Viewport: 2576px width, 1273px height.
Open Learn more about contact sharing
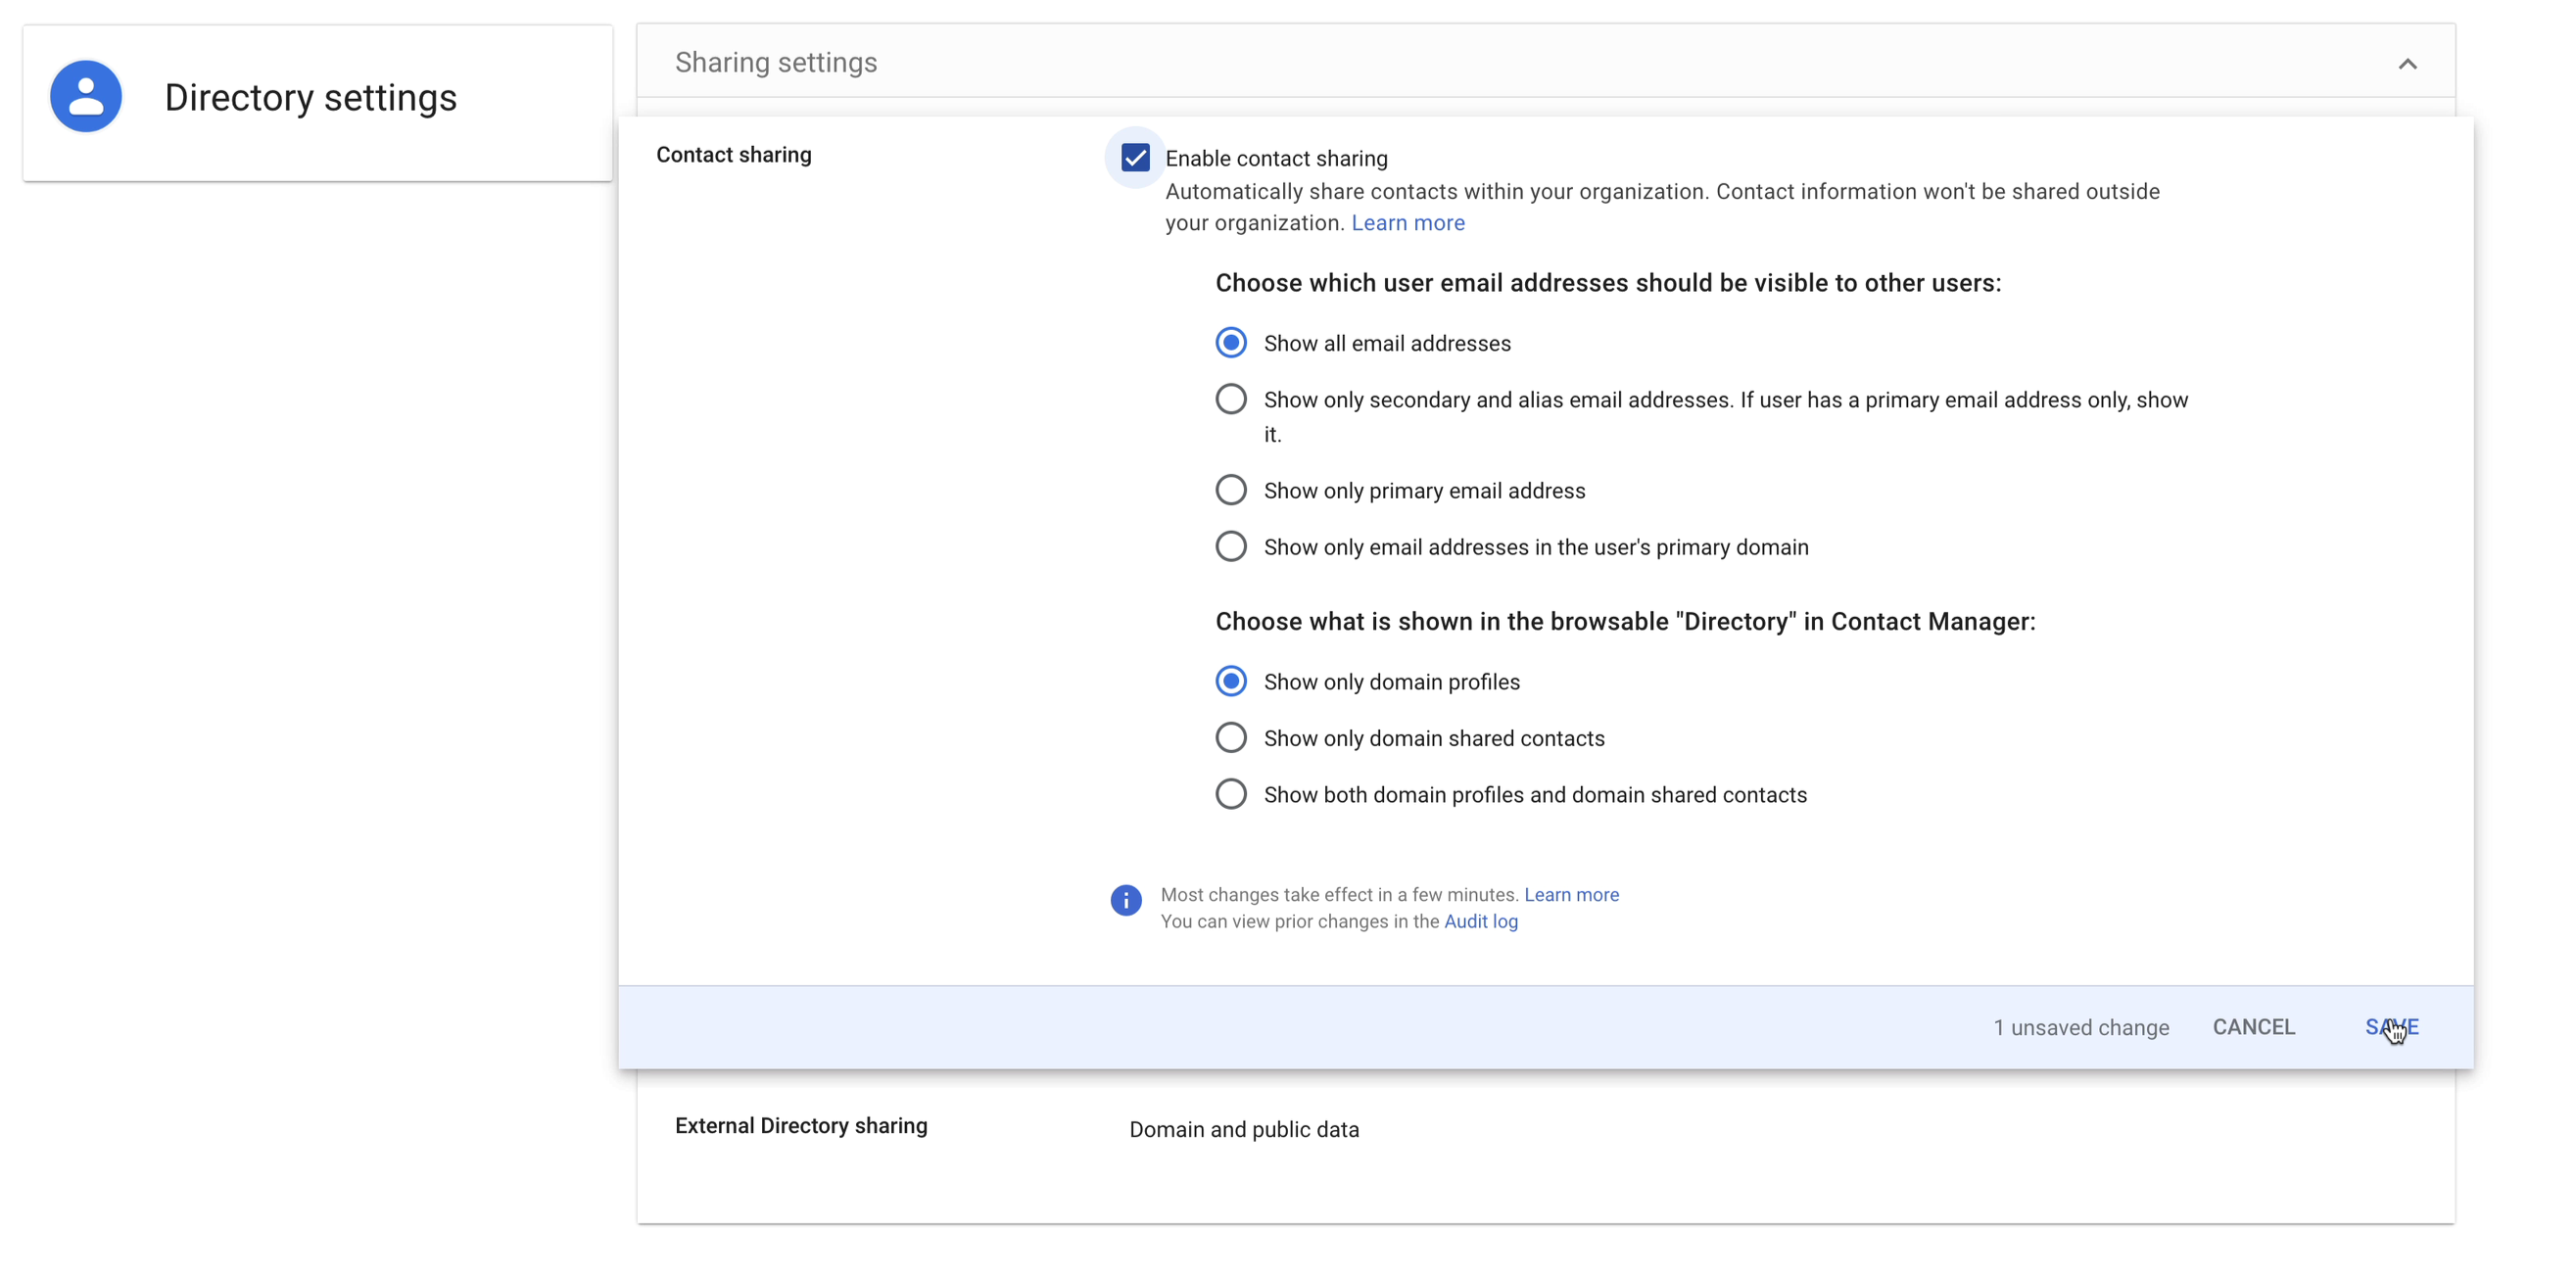(x=1407, y=222)
